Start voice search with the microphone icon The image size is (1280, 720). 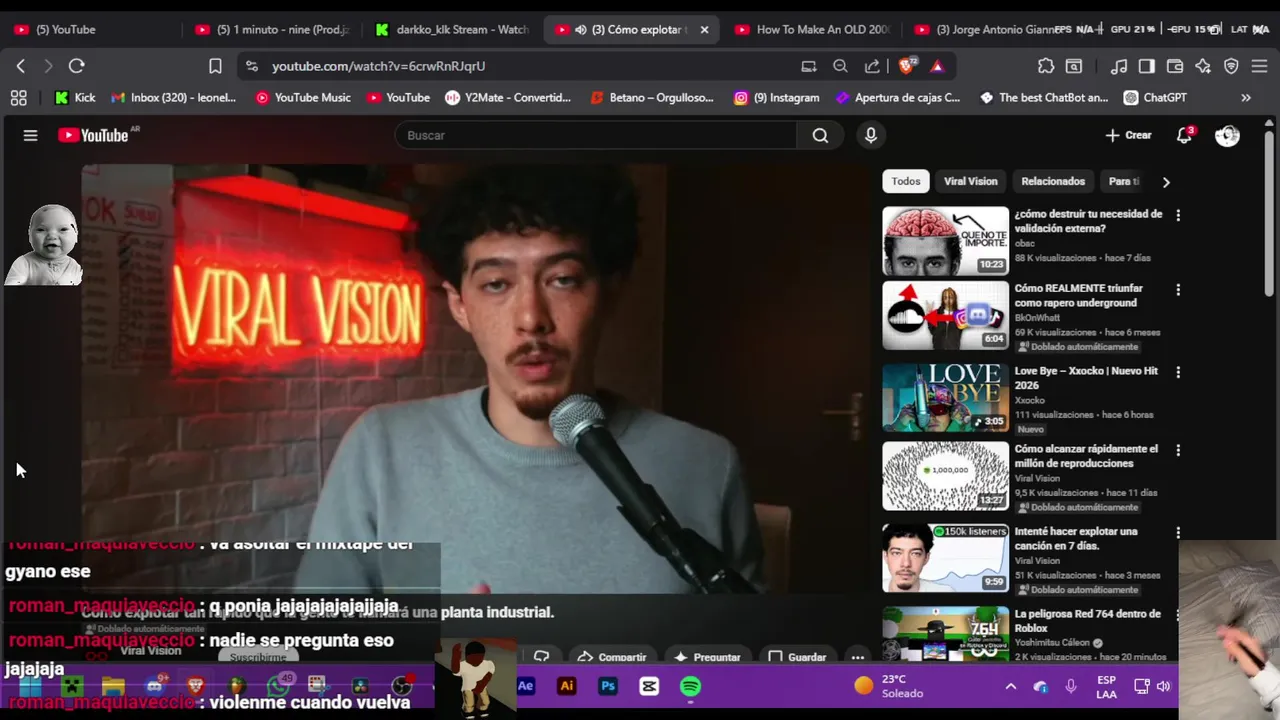click(x=870, y=135)
